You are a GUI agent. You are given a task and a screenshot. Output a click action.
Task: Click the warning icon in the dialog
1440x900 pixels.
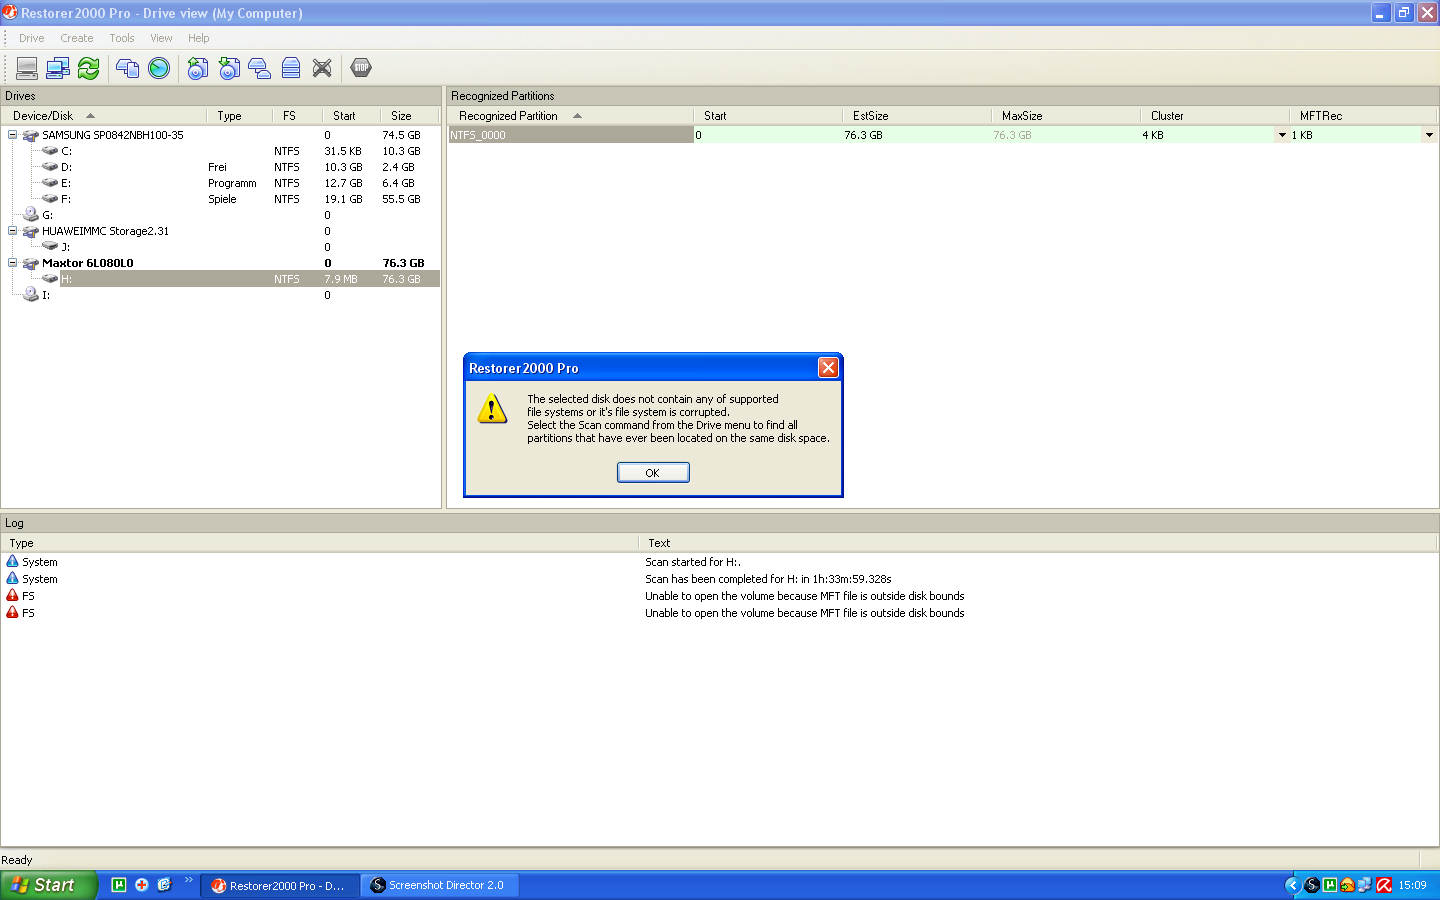tap(492, 409)
